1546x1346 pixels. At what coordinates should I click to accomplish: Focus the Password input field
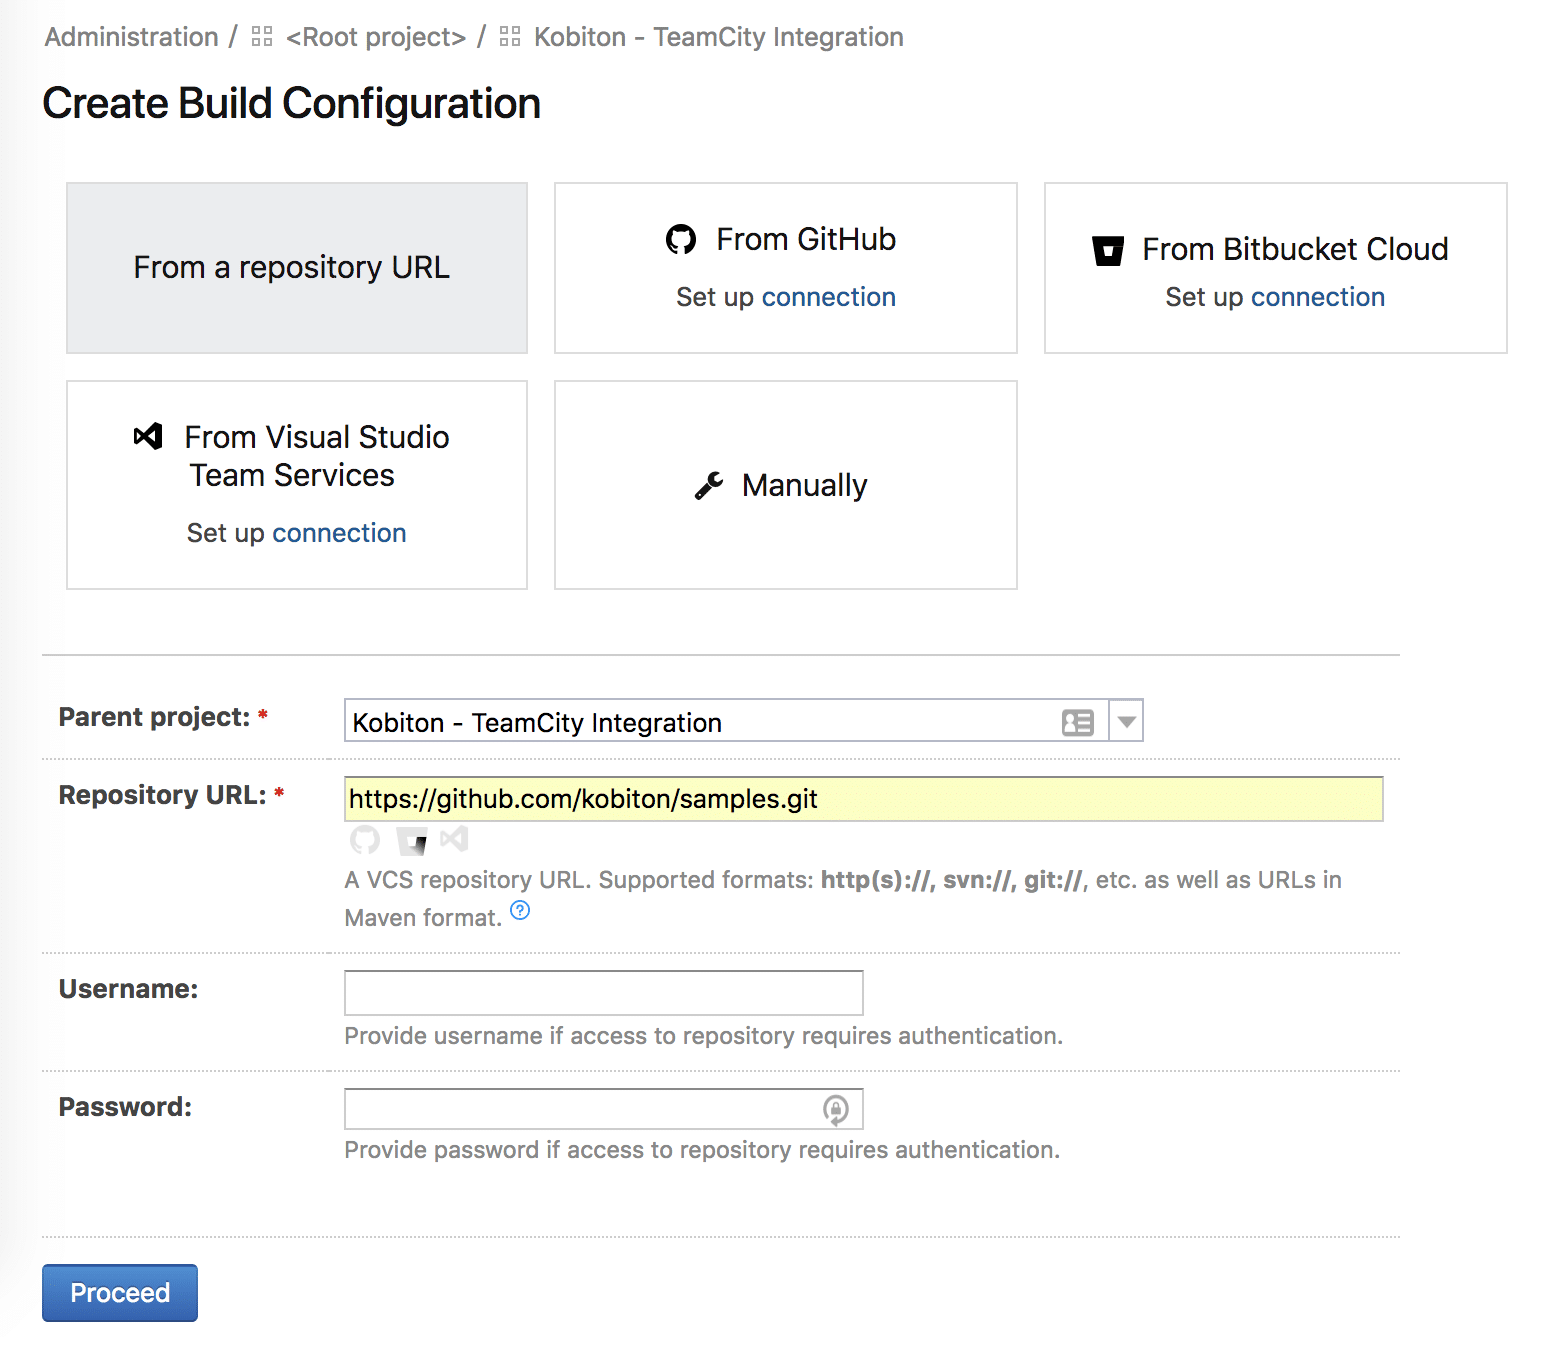604,1109
